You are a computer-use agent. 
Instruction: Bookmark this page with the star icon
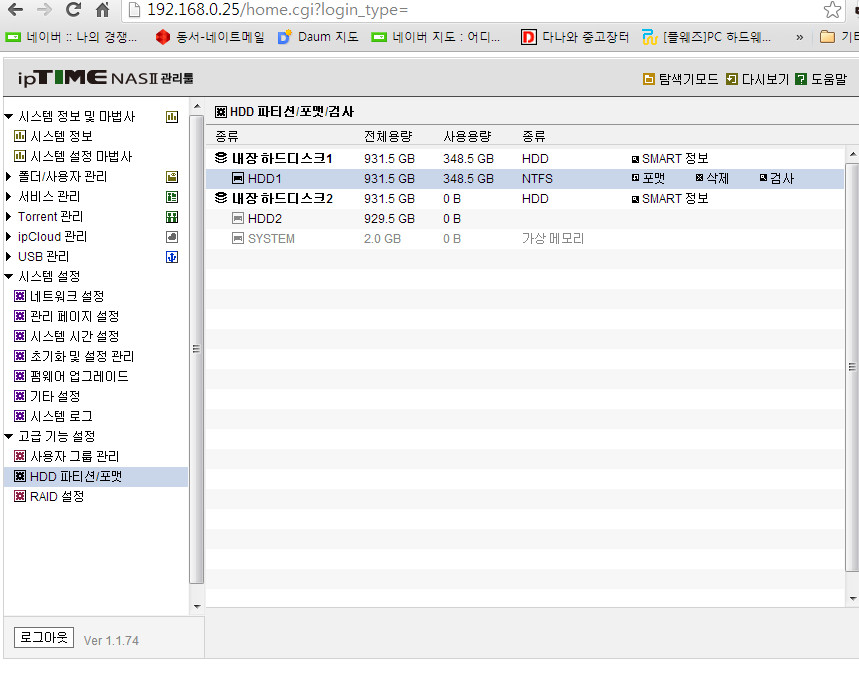click(832, 9)
